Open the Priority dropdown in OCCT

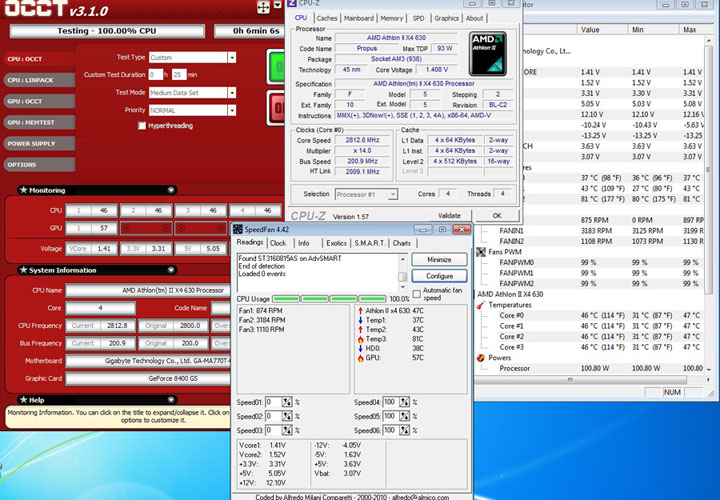click(232, 110)
